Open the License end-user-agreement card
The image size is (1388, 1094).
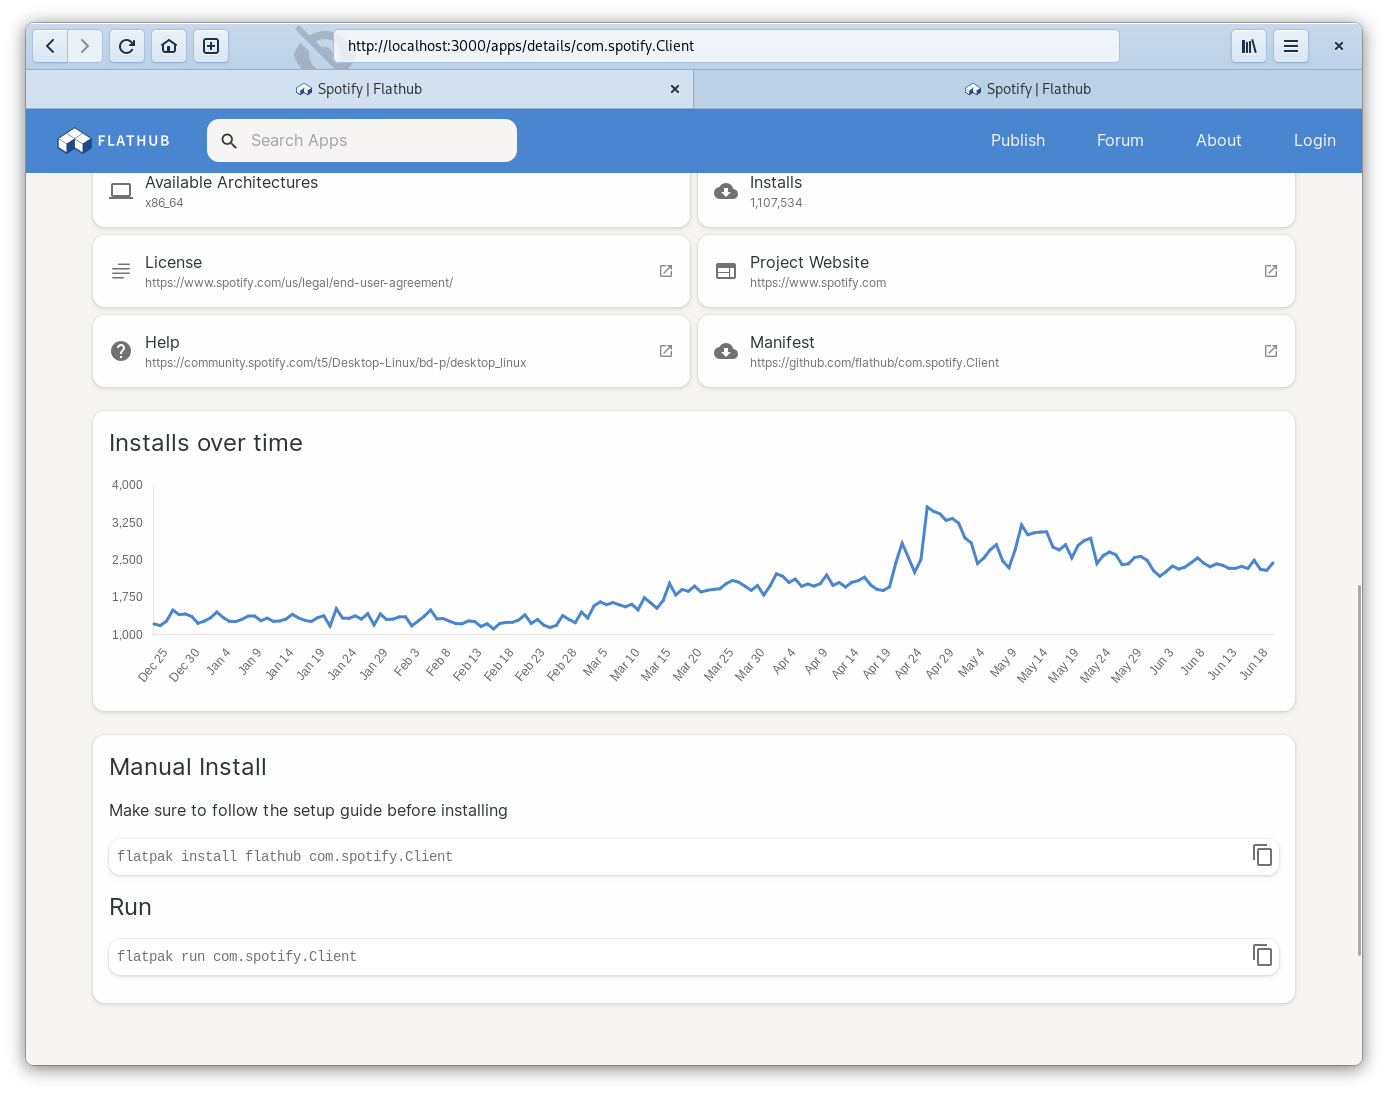coord(391,271)
